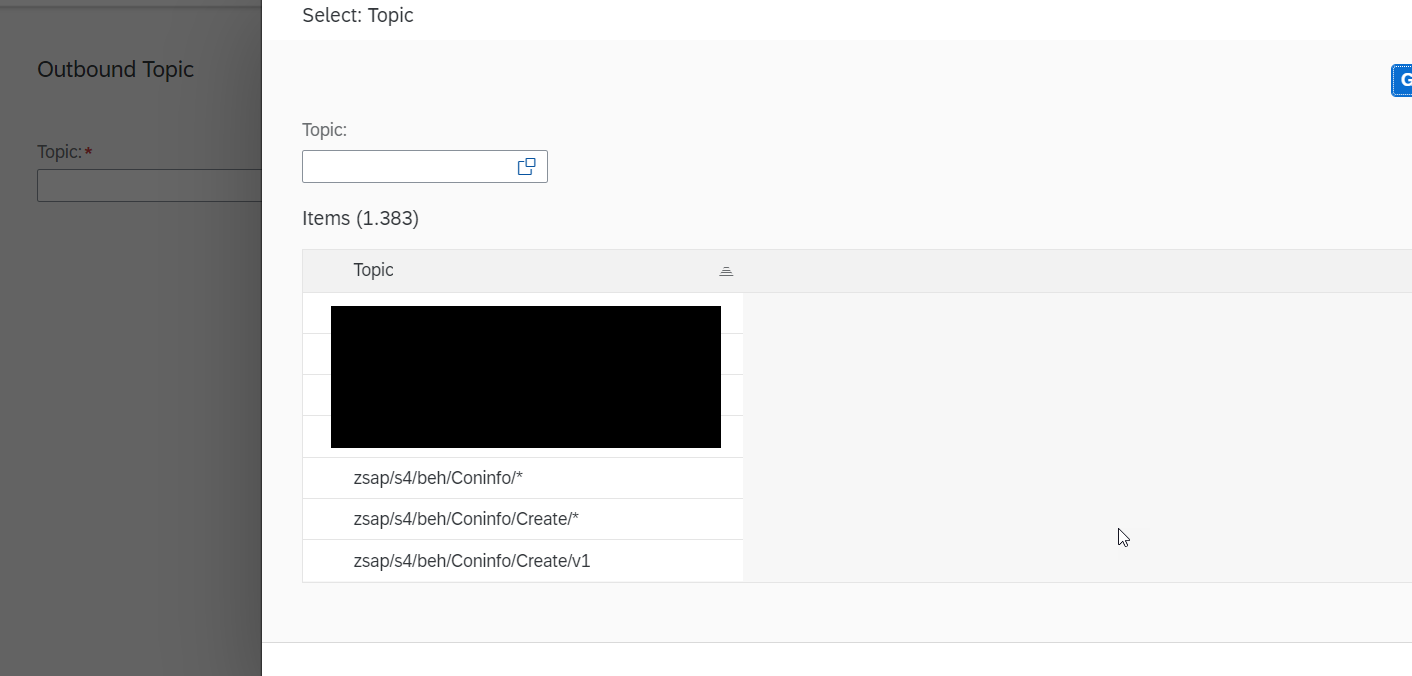Click the required Topic:* label on the background form
Screen dimensions: 1412x676
[65, 152]
